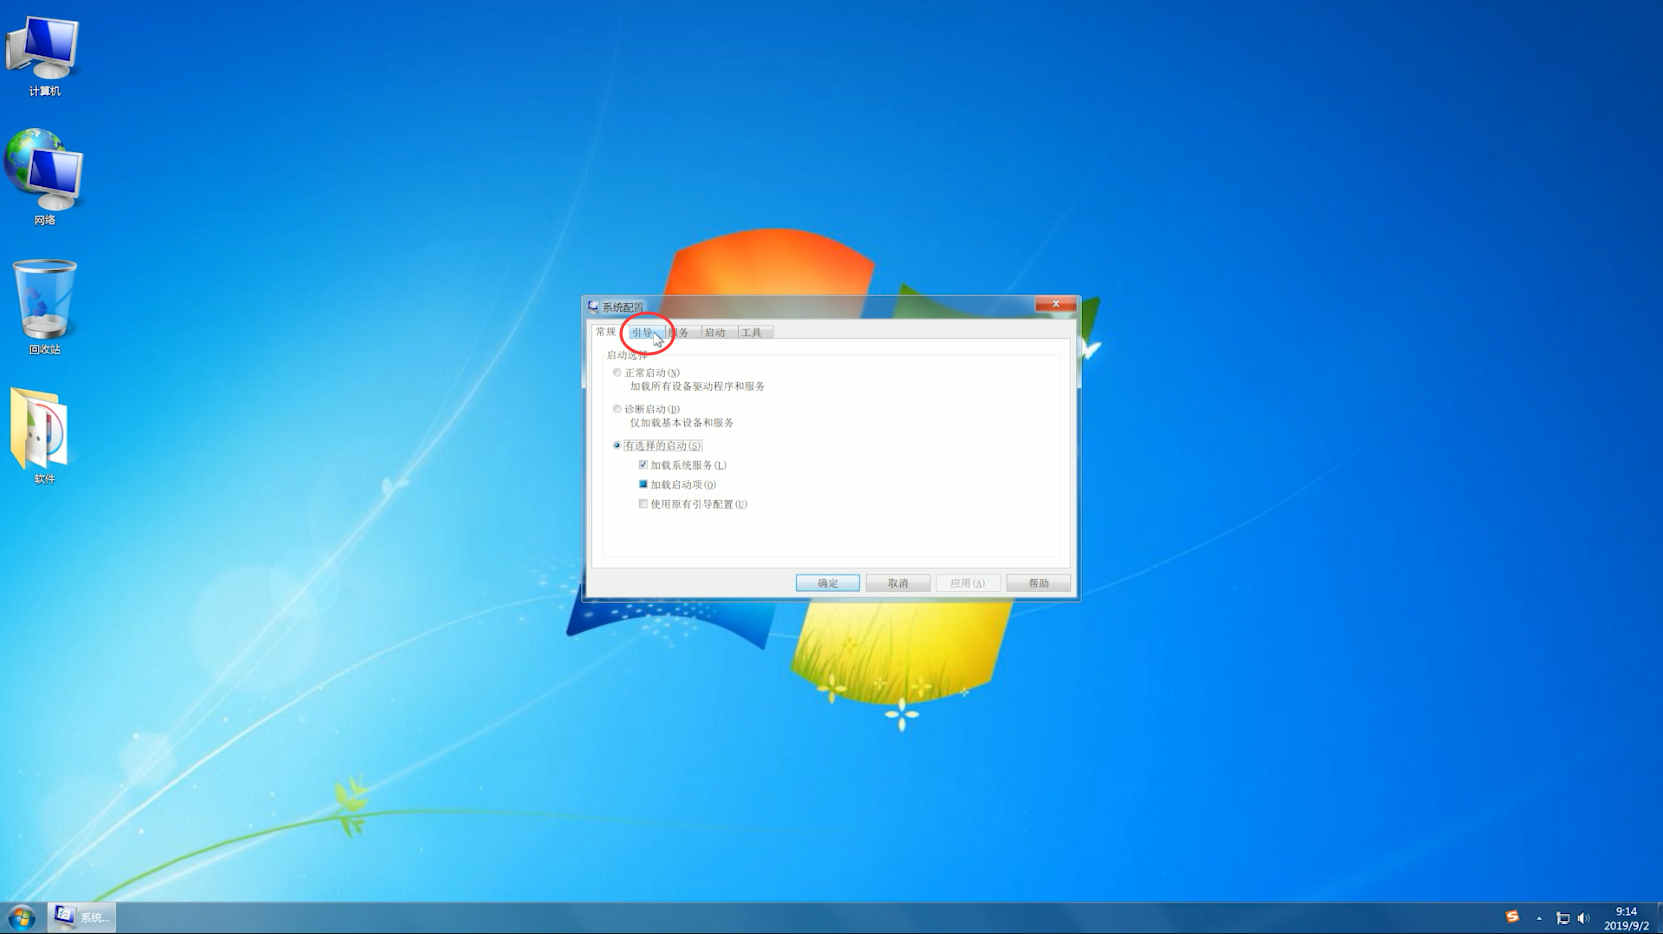Click the 帮助 button
This screenshot has width=1663, height=934.
tap(1038, 583)
